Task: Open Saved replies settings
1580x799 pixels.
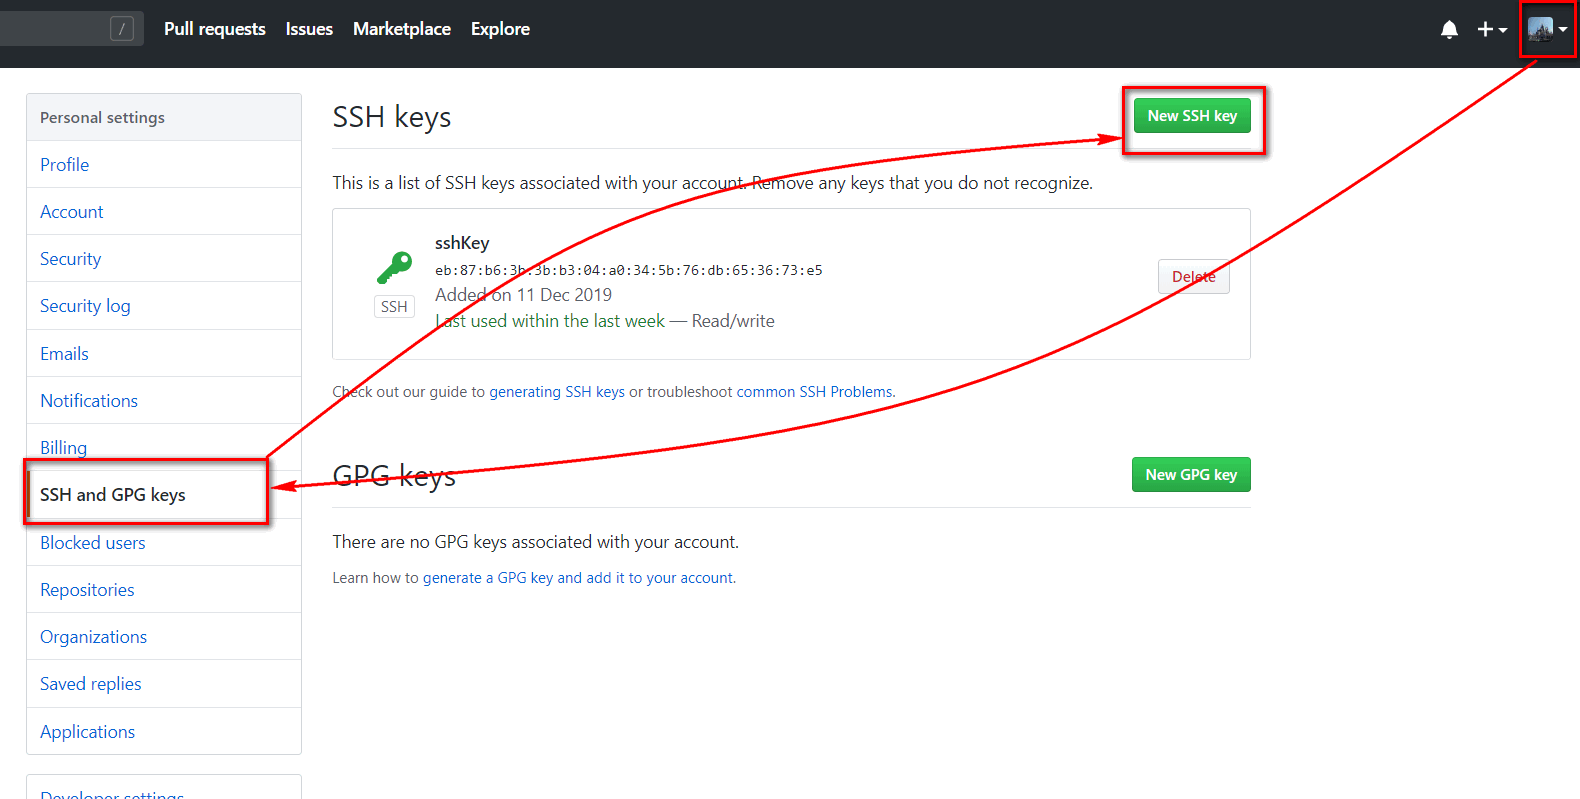Action: 164,684
